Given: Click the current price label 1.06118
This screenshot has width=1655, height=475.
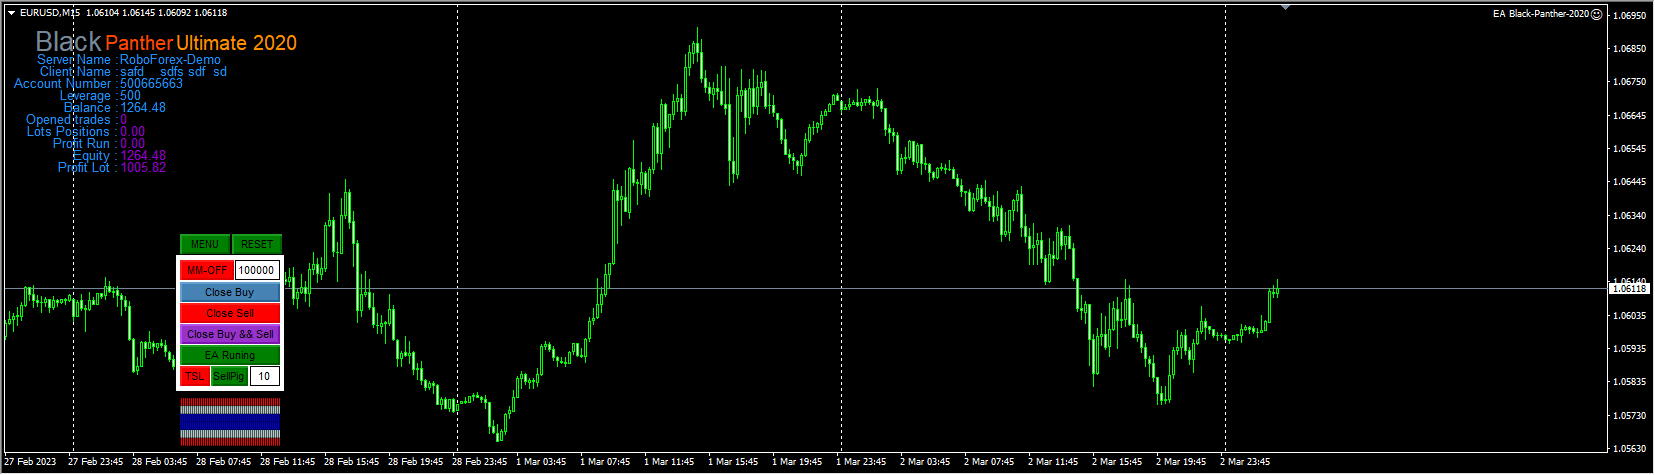Looking at the screenshot, I should [x=1629, y=289].
